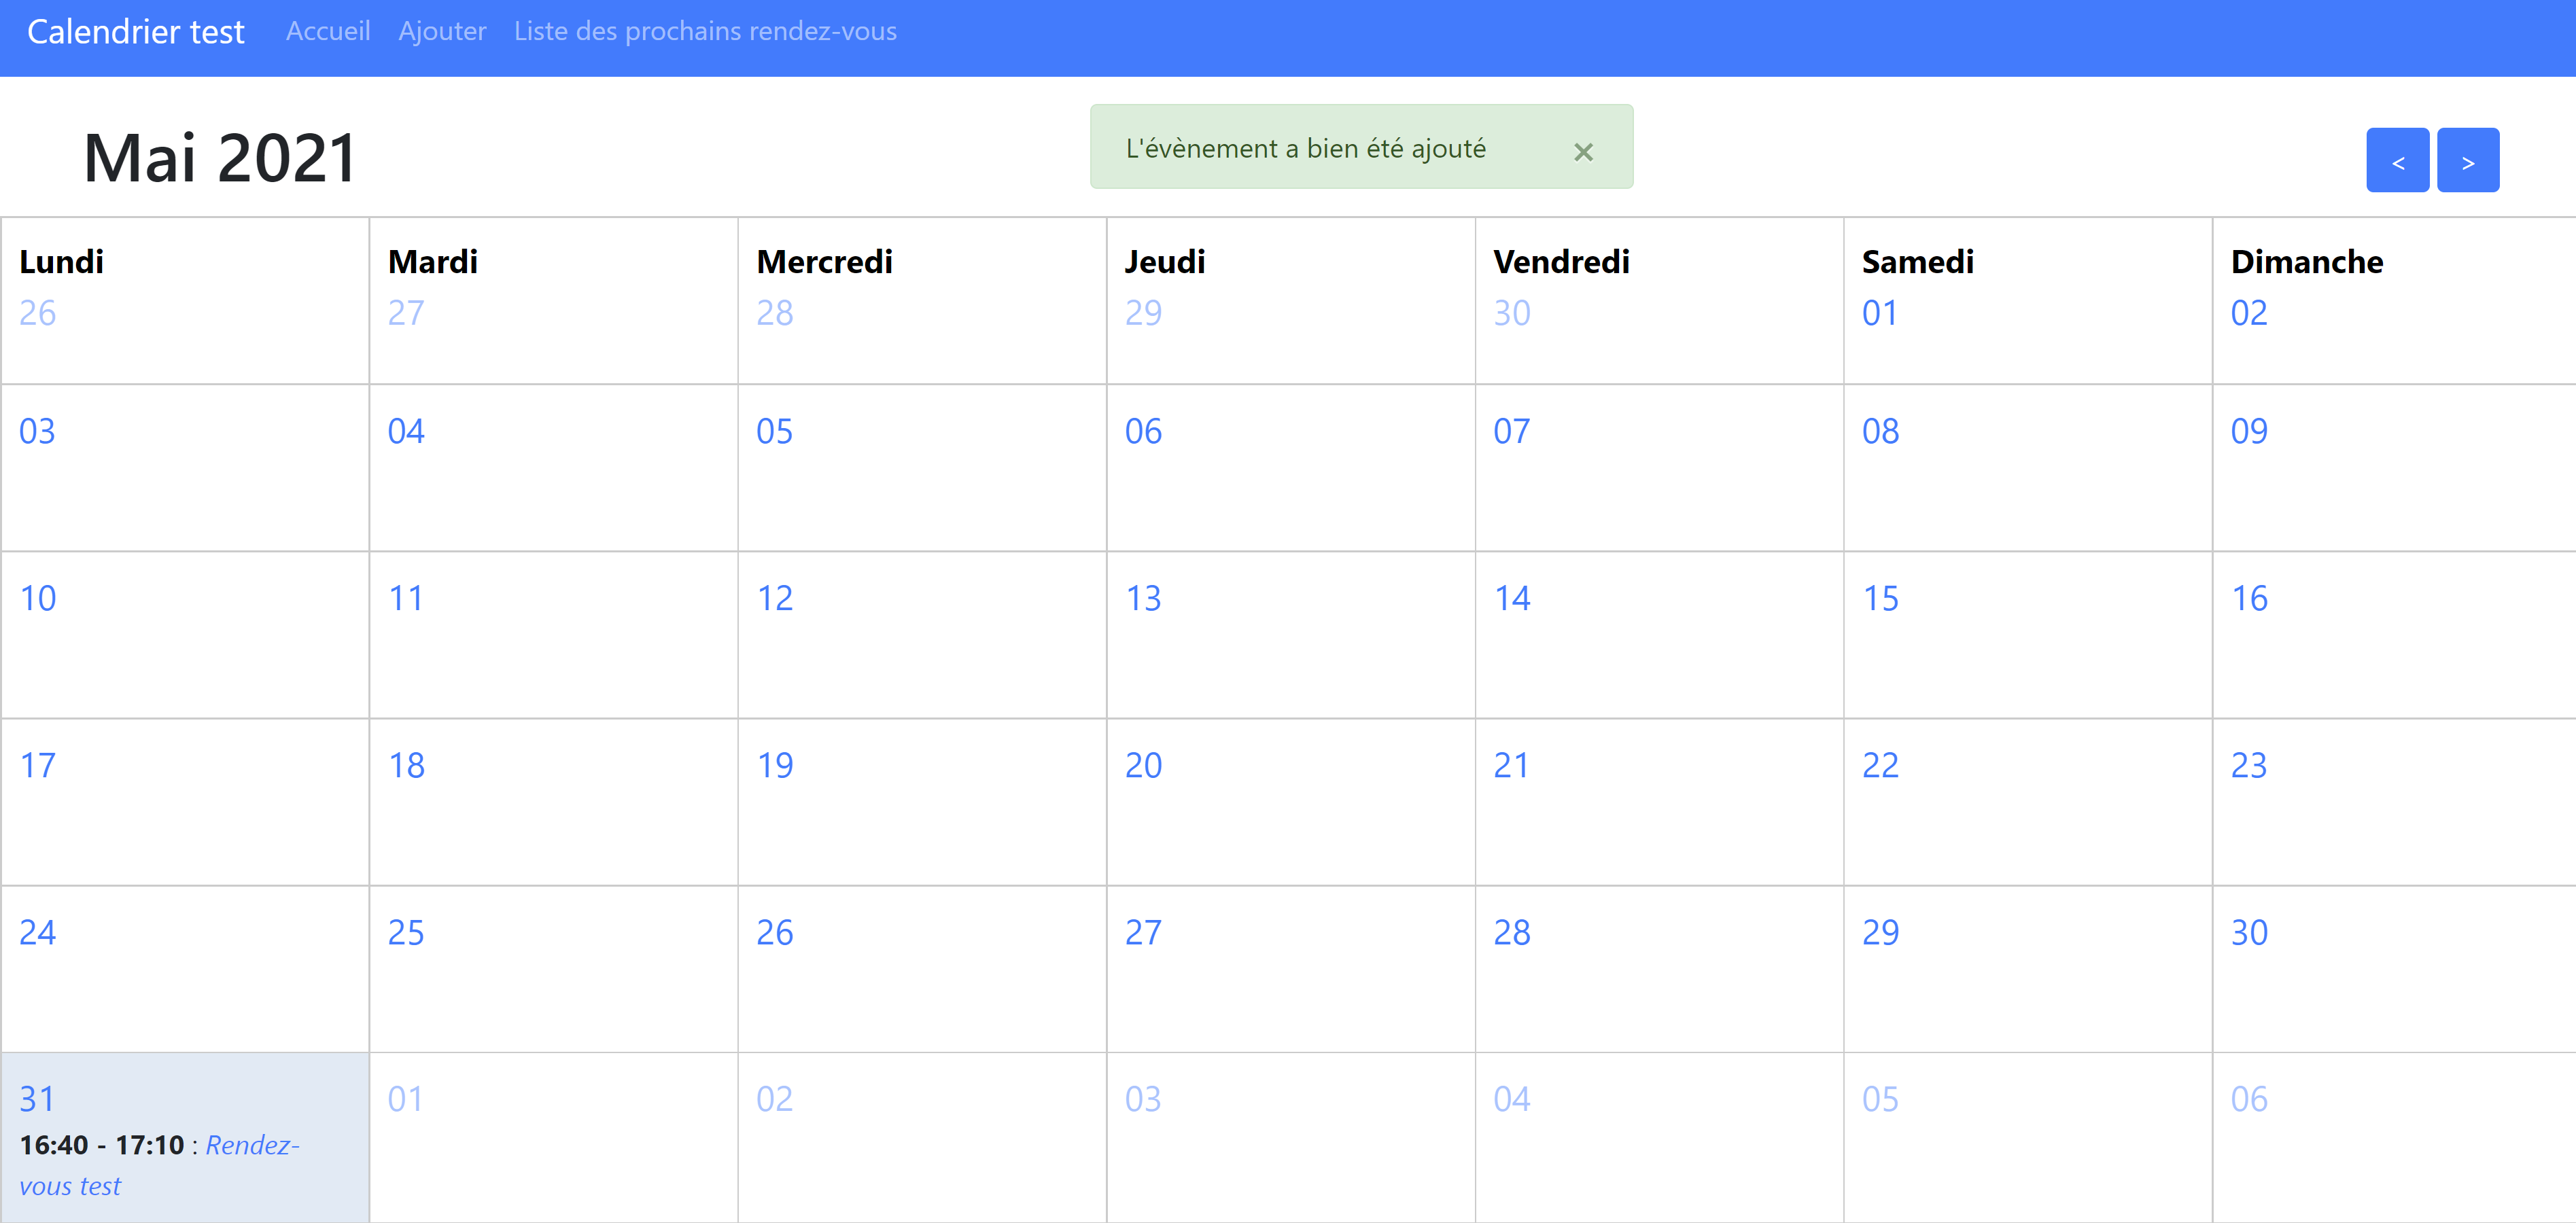Dismiss the success alert message
The height and width of the screenshot is (1223, 2576).
1583,152
